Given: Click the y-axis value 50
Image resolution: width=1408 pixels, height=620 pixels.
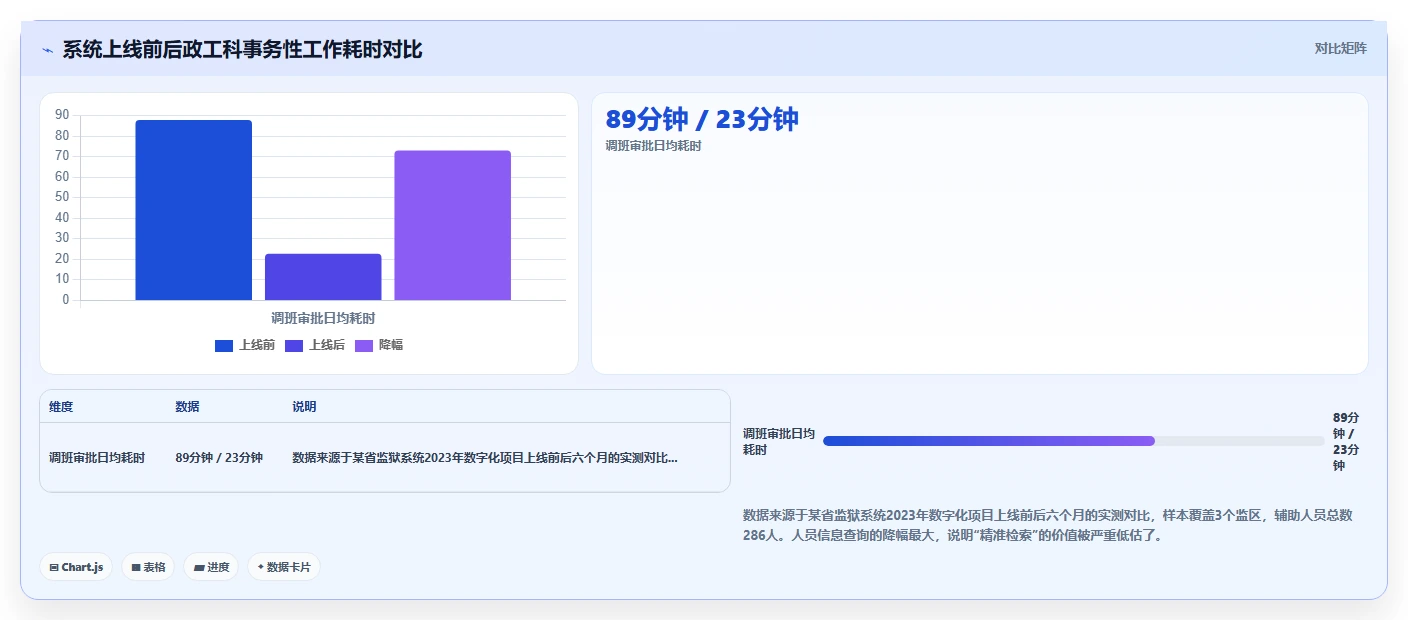Looking at the screenshot, I should coord(62,197).
